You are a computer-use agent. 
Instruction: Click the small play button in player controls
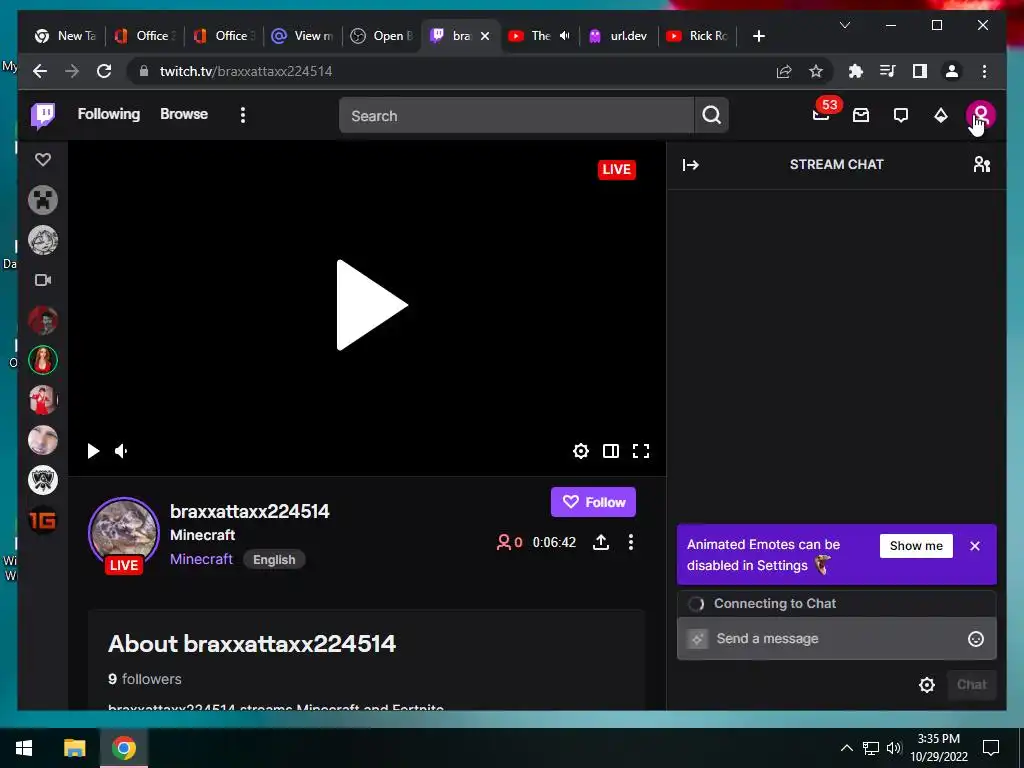tap(93, 451)
